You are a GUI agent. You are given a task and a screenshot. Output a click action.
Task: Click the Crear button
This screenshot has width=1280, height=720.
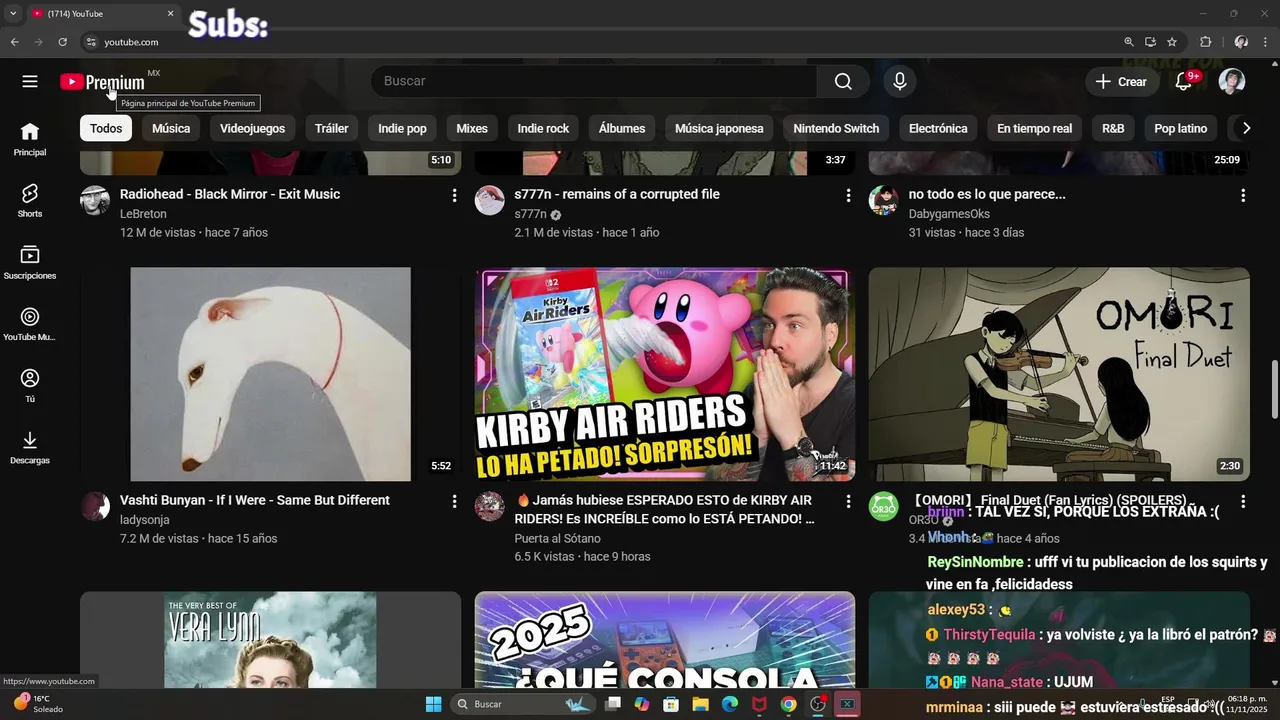pos(1122,82)
